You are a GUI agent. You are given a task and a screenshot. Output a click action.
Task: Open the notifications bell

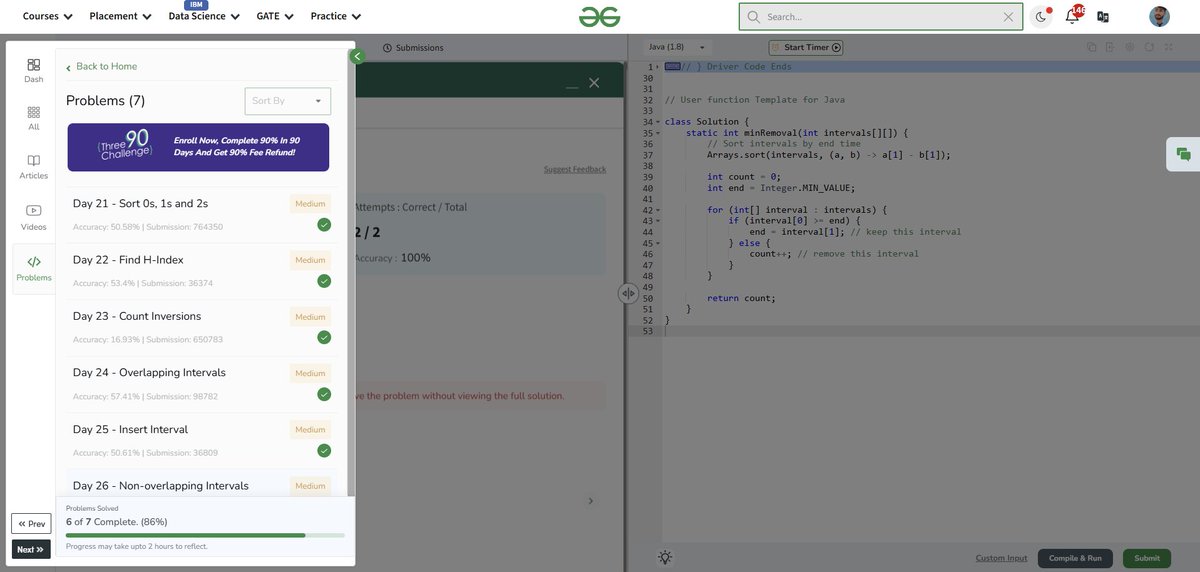[x=1072, y=15]
